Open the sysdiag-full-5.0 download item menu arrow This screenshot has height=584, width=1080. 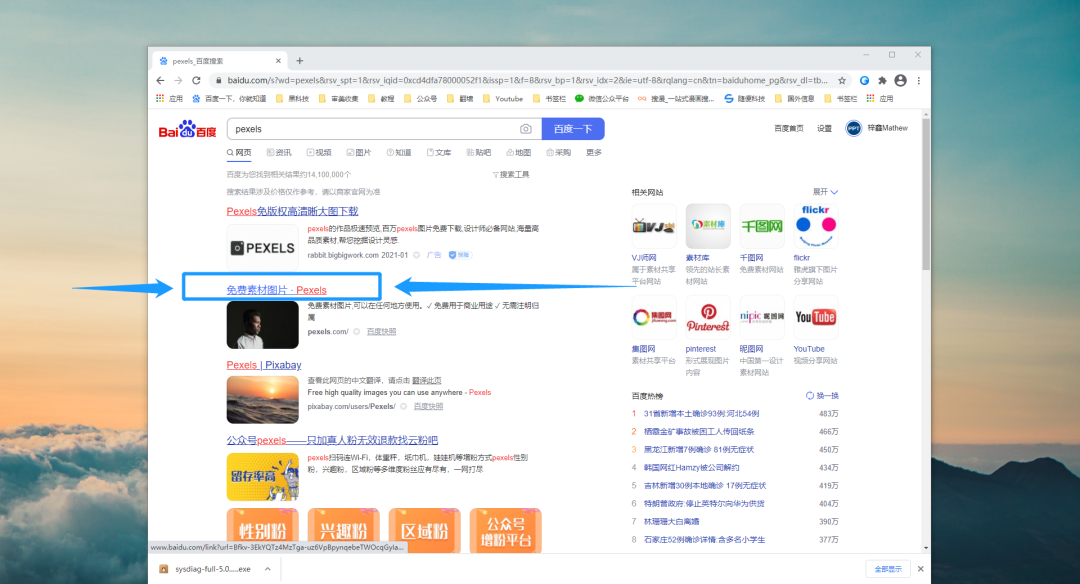pos(267,569)
